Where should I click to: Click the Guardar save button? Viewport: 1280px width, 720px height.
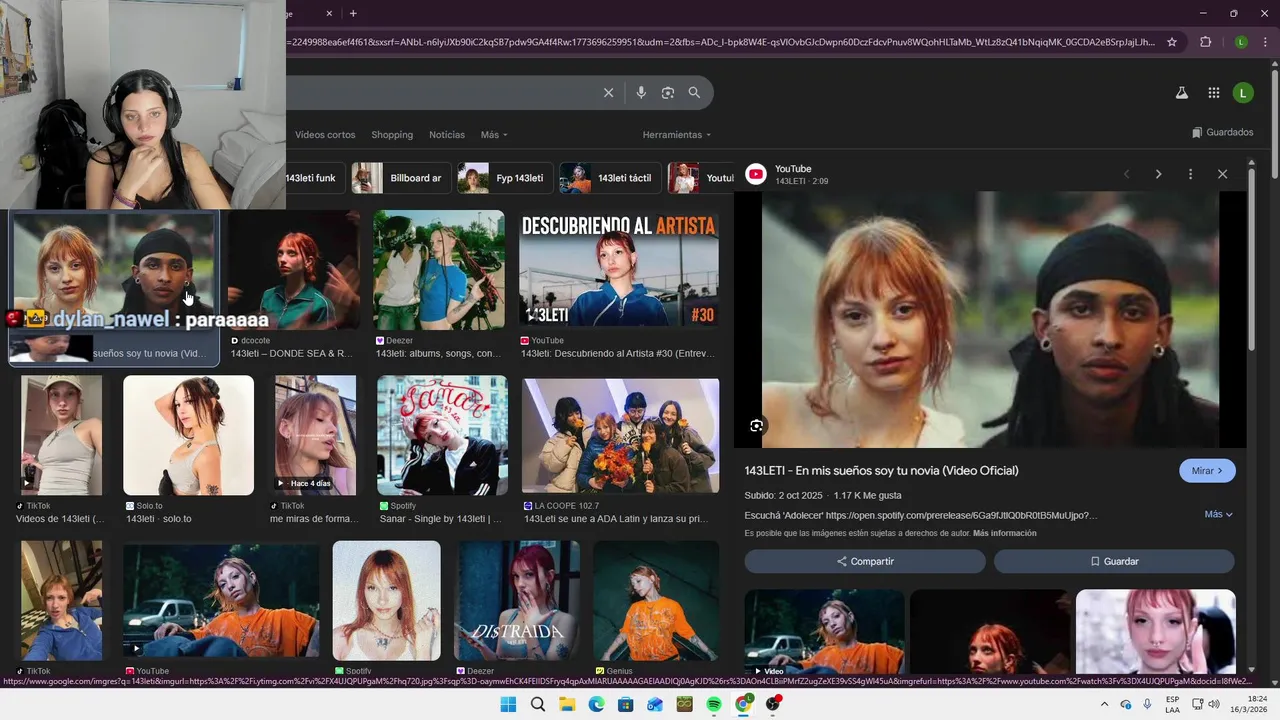[1114, 562]
